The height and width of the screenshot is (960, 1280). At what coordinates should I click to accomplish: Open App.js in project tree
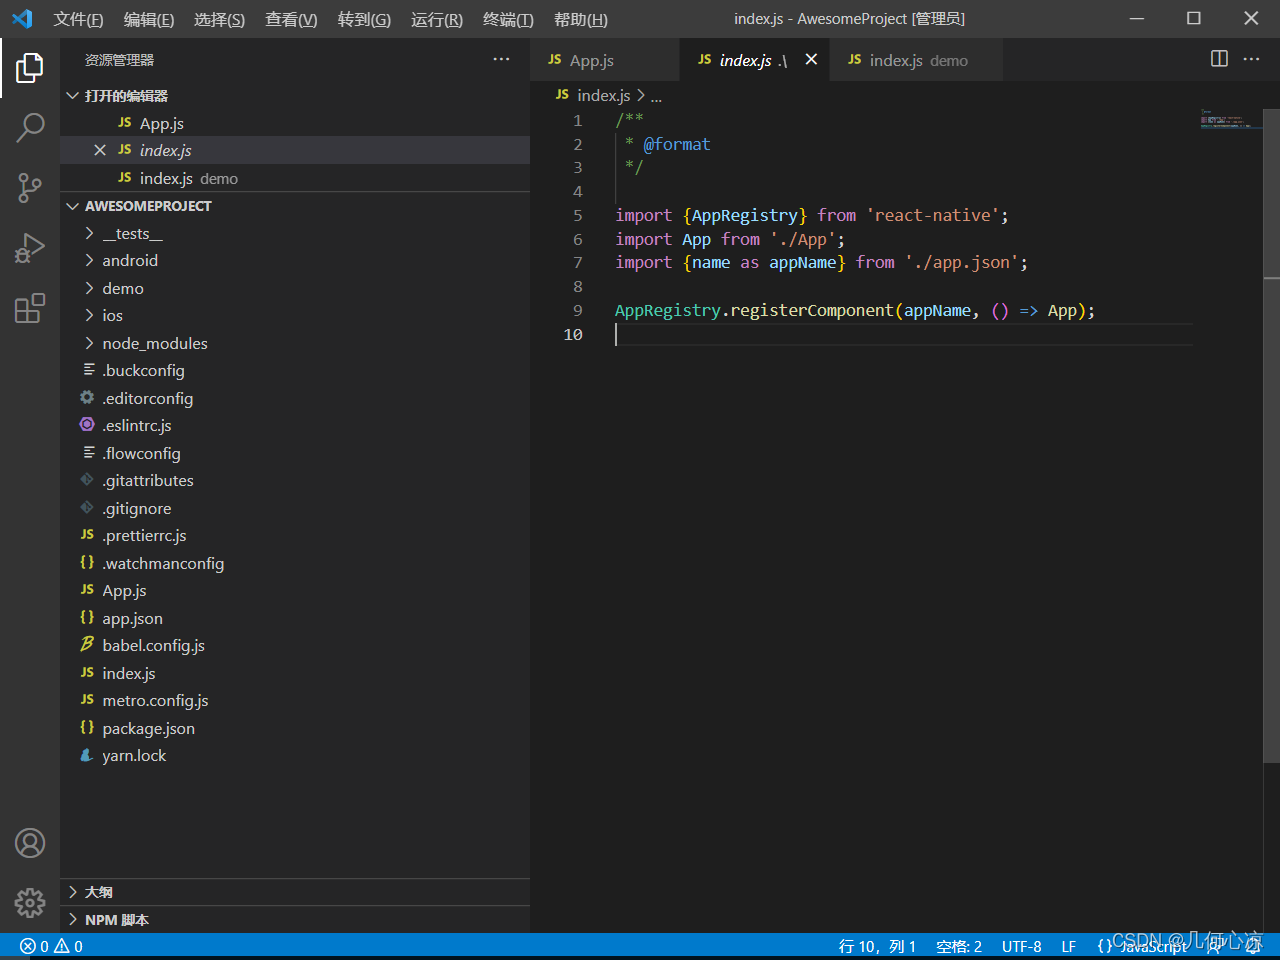click(295, 590)
